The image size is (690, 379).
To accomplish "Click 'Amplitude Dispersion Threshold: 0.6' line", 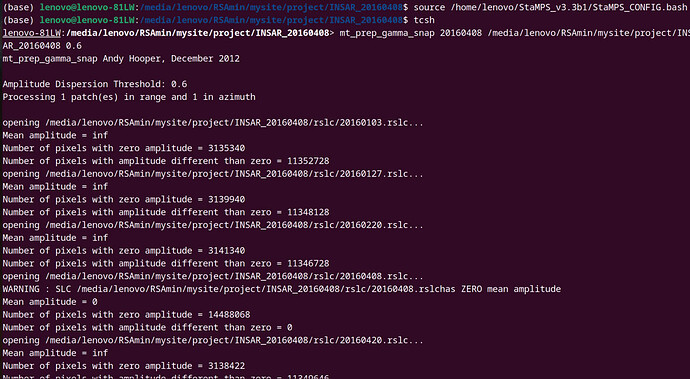I will (x=95, y=84).
